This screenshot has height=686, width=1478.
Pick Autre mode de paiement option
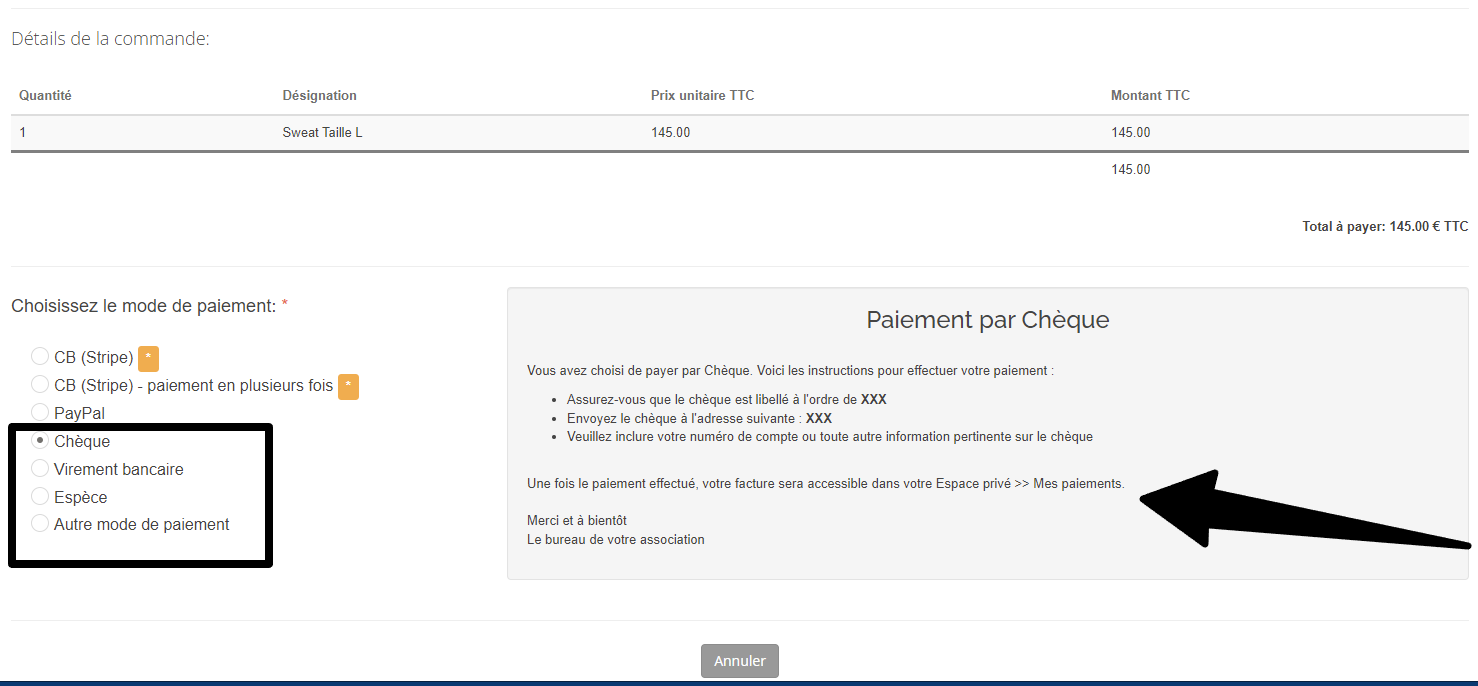[x=40, y=524]
